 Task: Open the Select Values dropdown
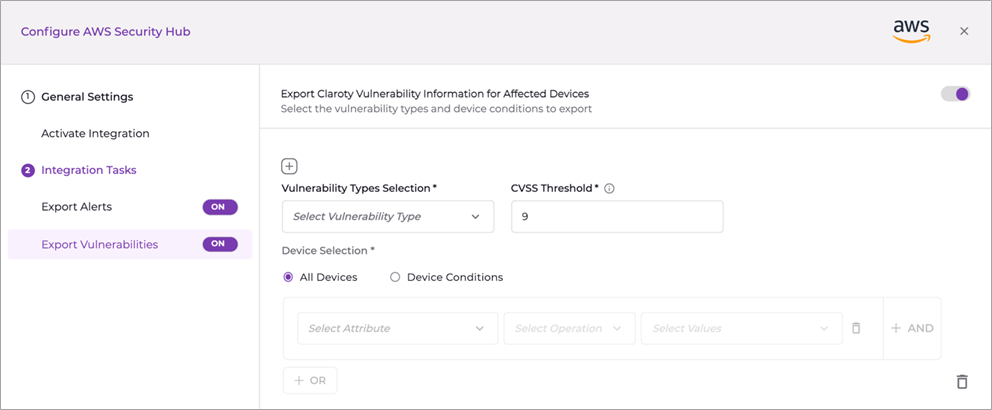[741, 328]
